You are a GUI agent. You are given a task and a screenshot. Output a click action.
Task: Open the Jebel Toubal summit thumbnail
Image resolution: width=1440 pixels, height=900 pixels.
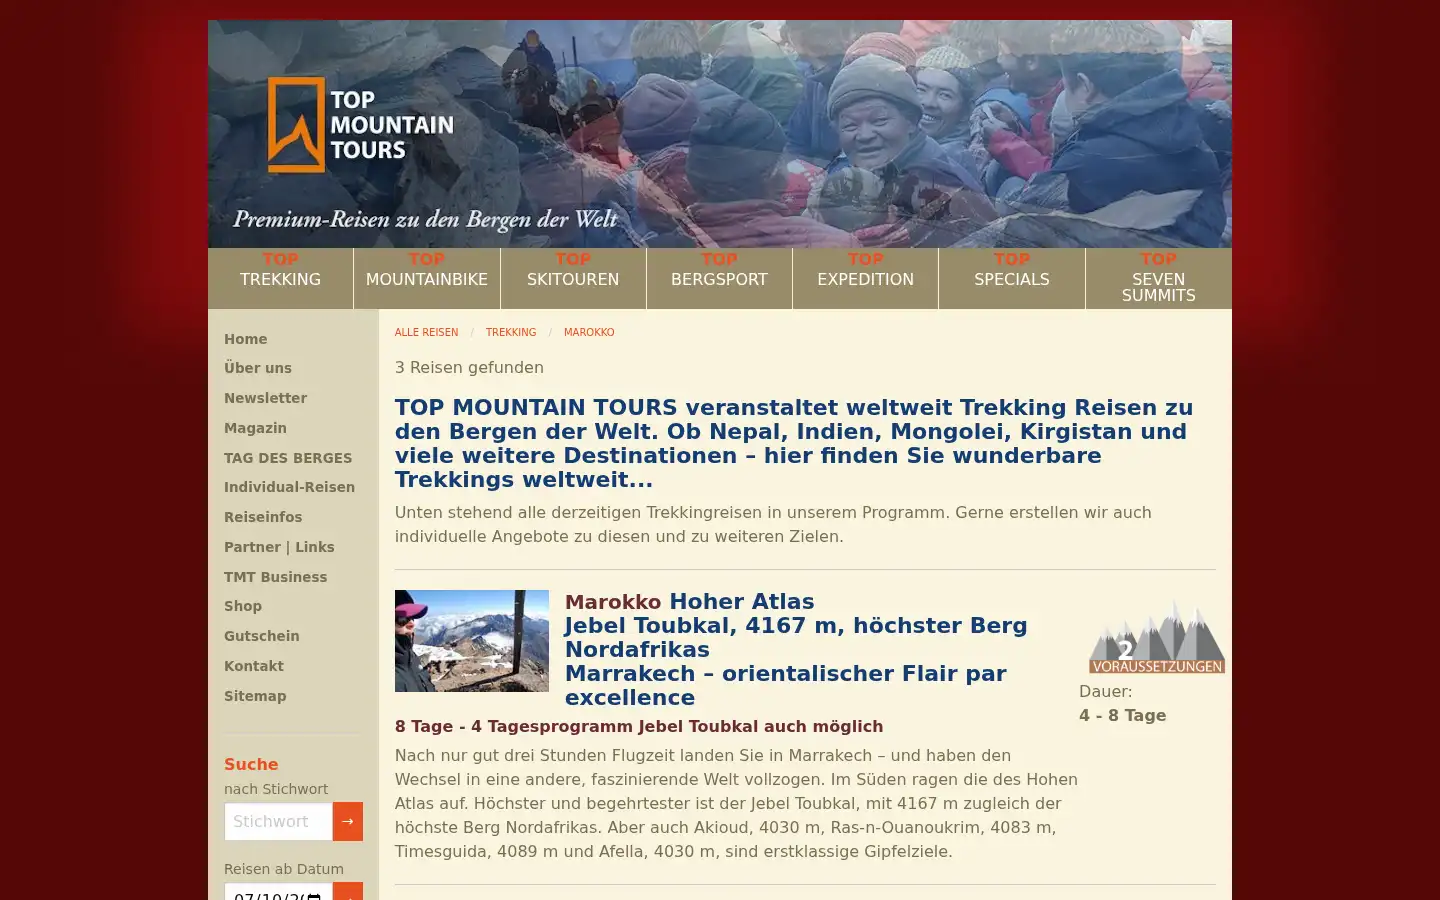[x=472, y=641]
